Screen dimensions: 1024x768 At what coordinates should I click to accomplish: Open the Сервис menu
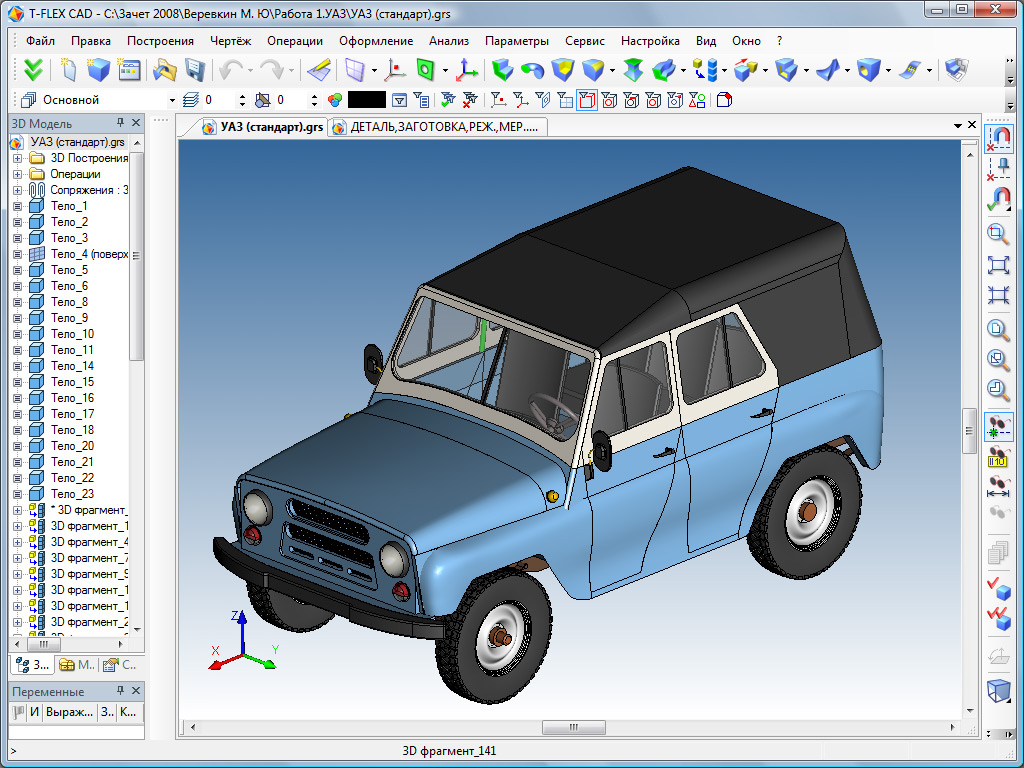coord(584,40)
